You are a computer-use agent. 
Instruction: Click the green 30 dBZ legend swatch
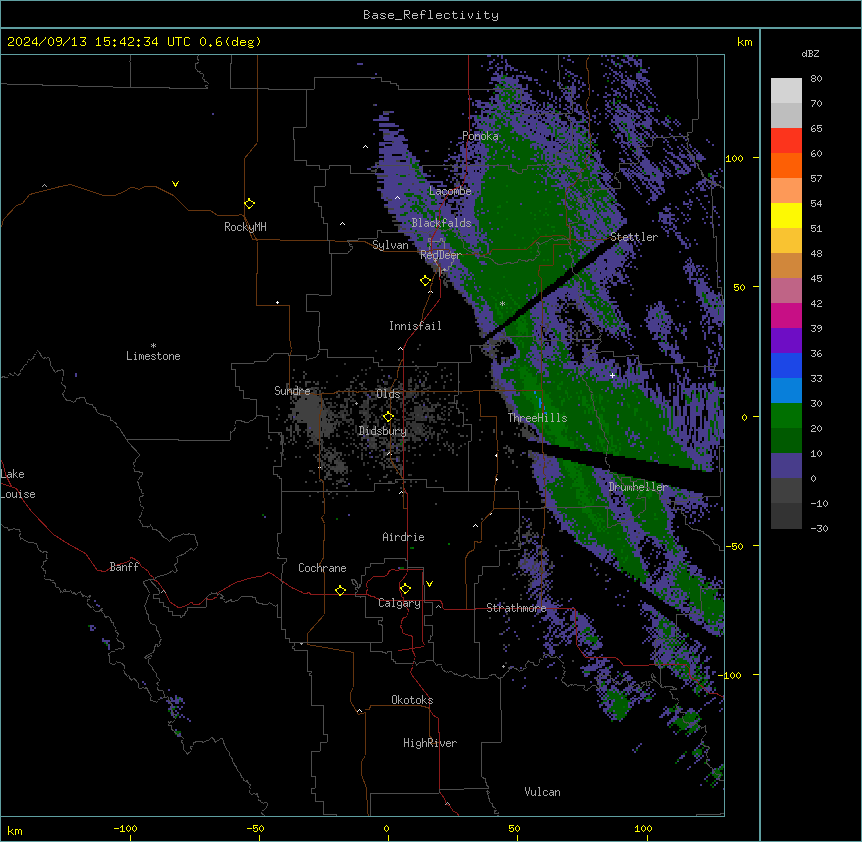click(x=786, y=416)
